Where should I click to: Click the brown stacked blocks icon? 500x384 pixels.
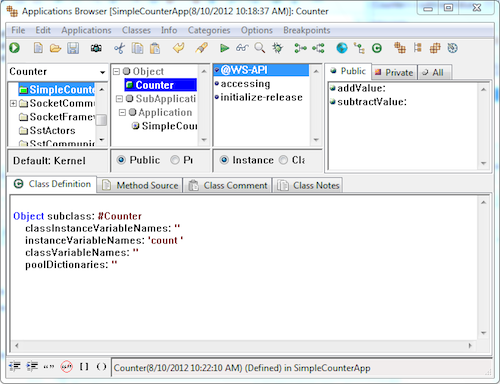(x=400, y=48)
